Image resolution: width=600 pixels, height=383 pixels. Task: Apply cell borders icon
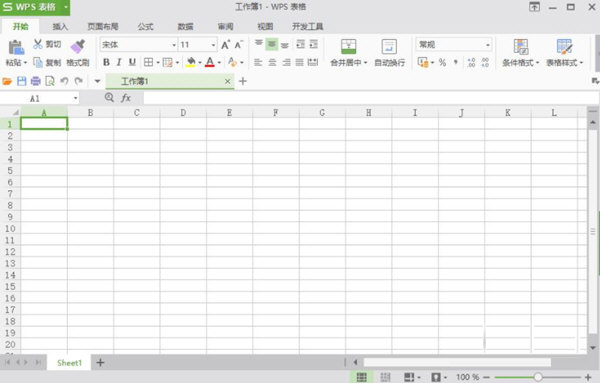pyautogui.click(x=148, y=62)
